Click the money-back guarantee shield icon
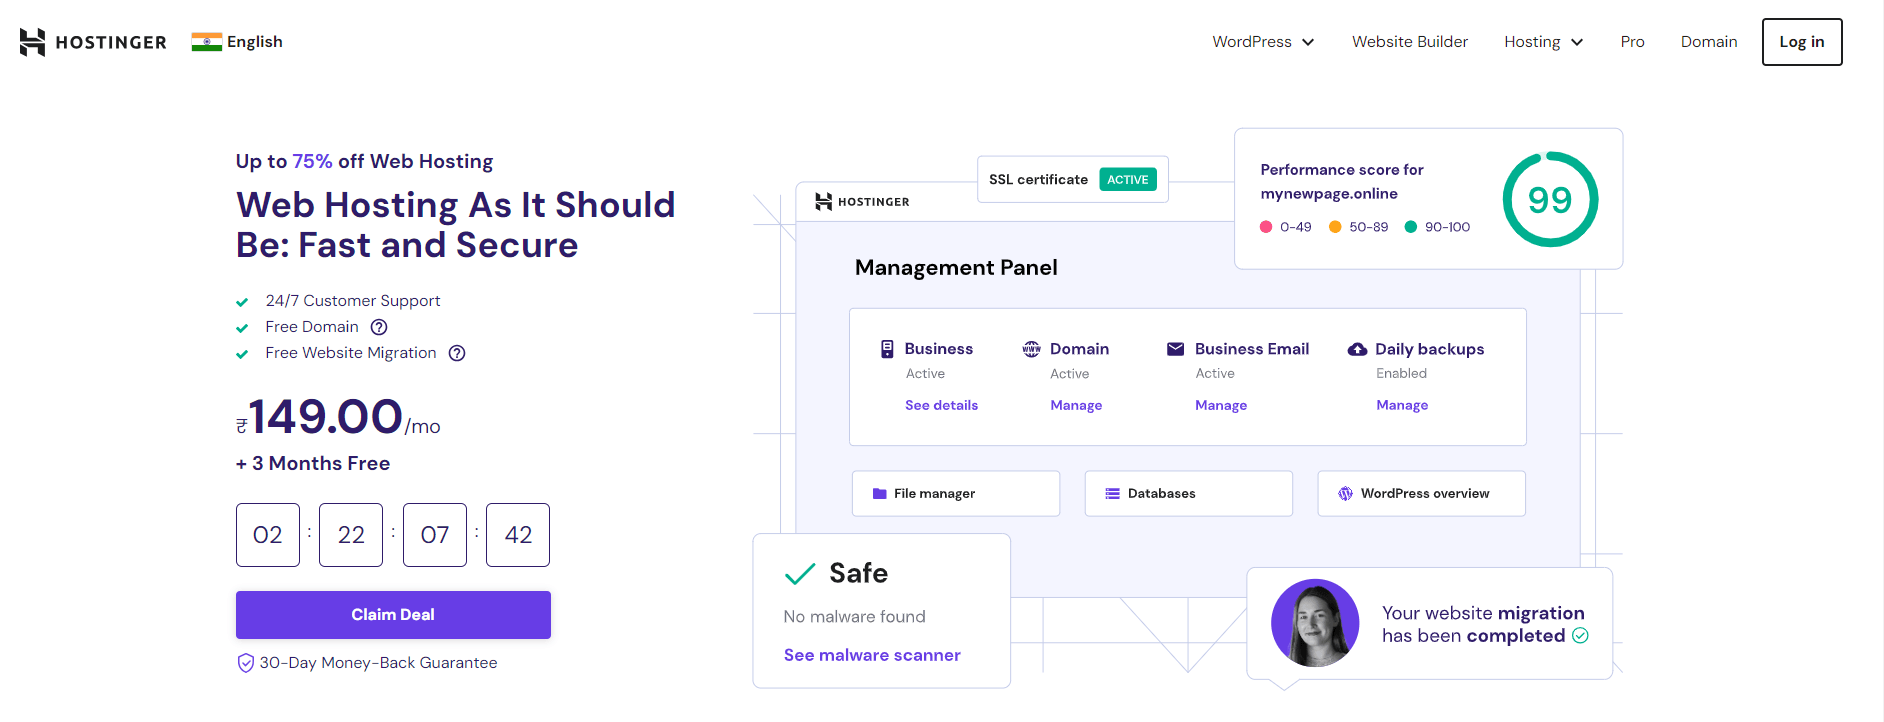The width and height of the screenshot is (1884, 722). [x=245, y=663]
